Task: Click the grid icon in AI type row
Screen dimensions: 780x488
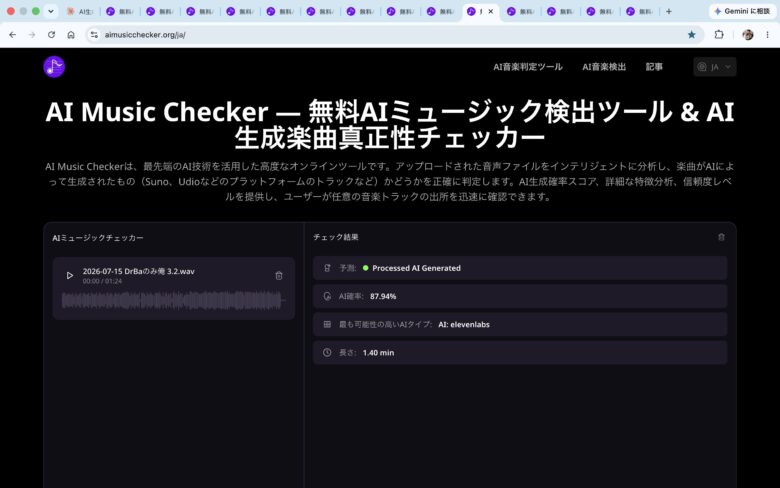Action: click(x=327, y=324)
